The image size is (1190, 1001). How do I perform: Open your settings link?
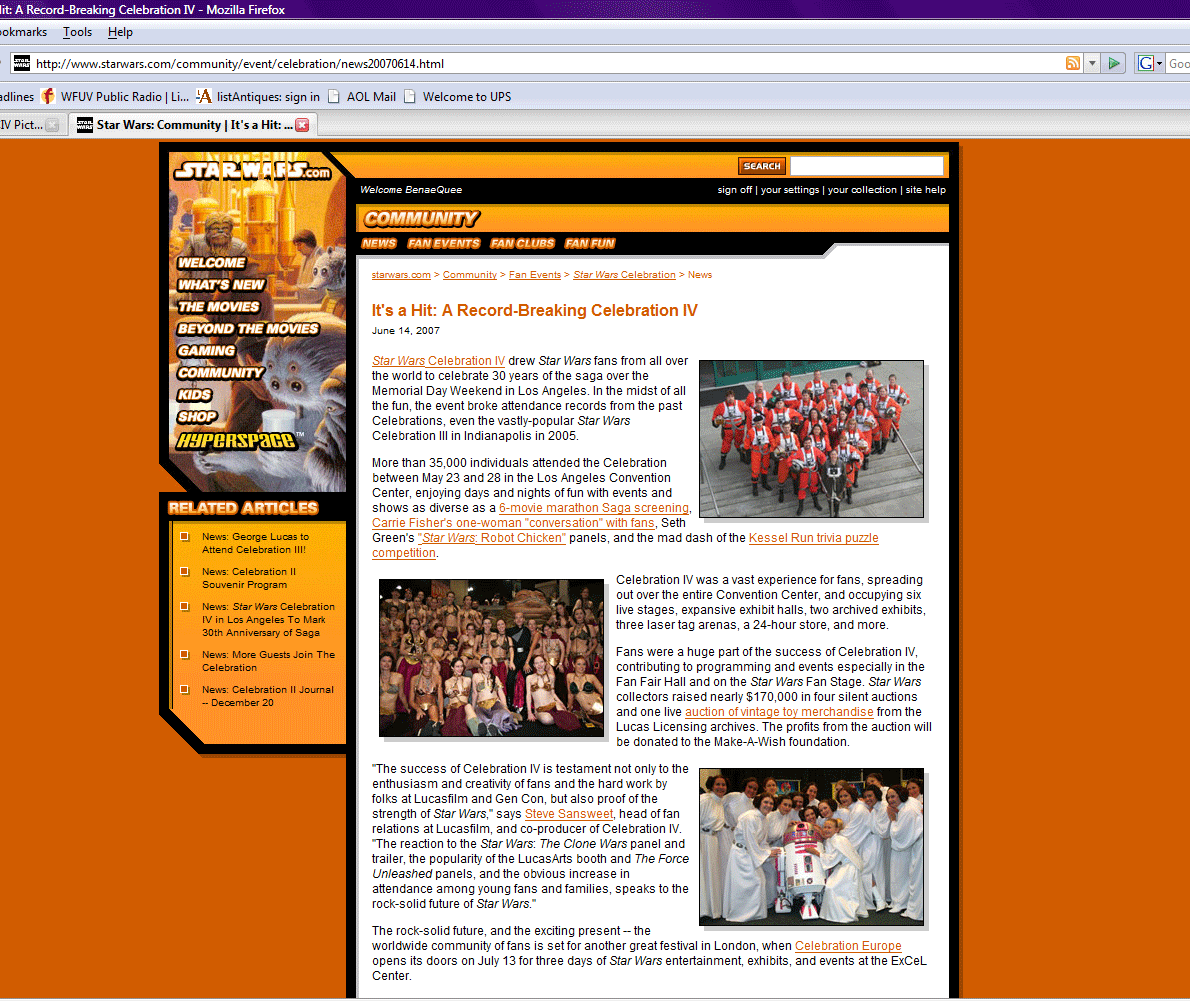[790, 190]
